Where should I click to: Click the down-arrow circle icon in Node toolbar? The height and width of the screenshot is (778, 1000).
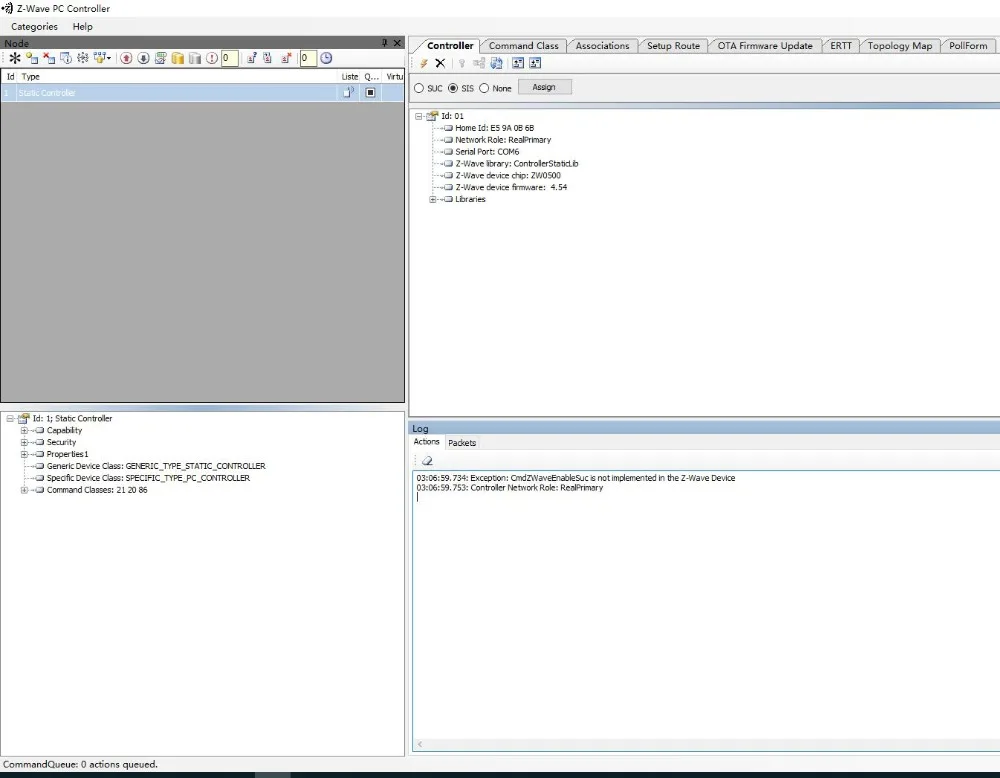pyautogui.click(x=143, y=58)
